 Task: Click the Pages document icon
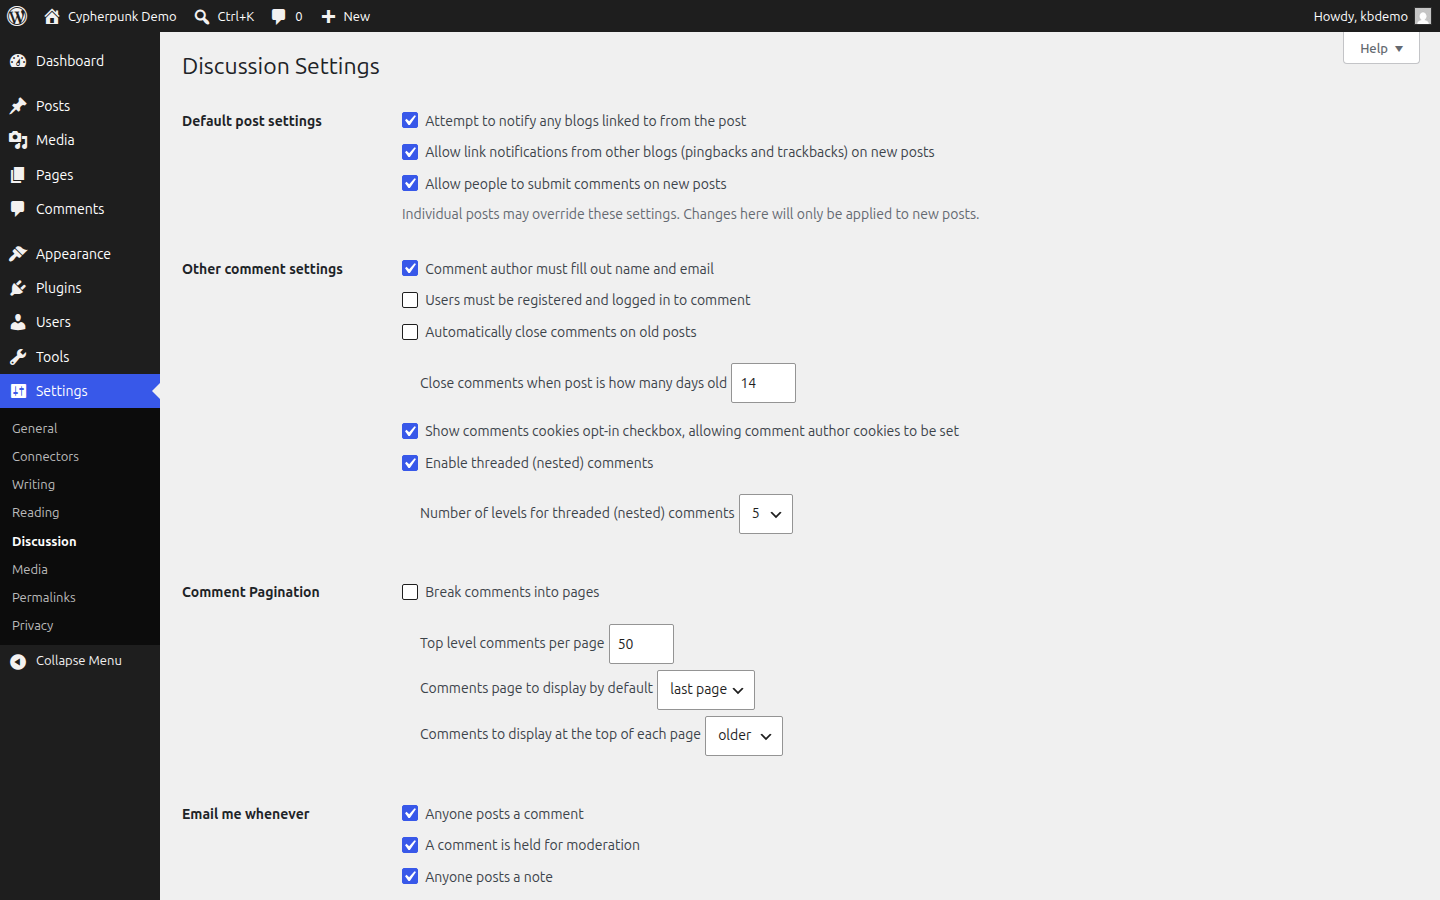[x=18, y=175]
